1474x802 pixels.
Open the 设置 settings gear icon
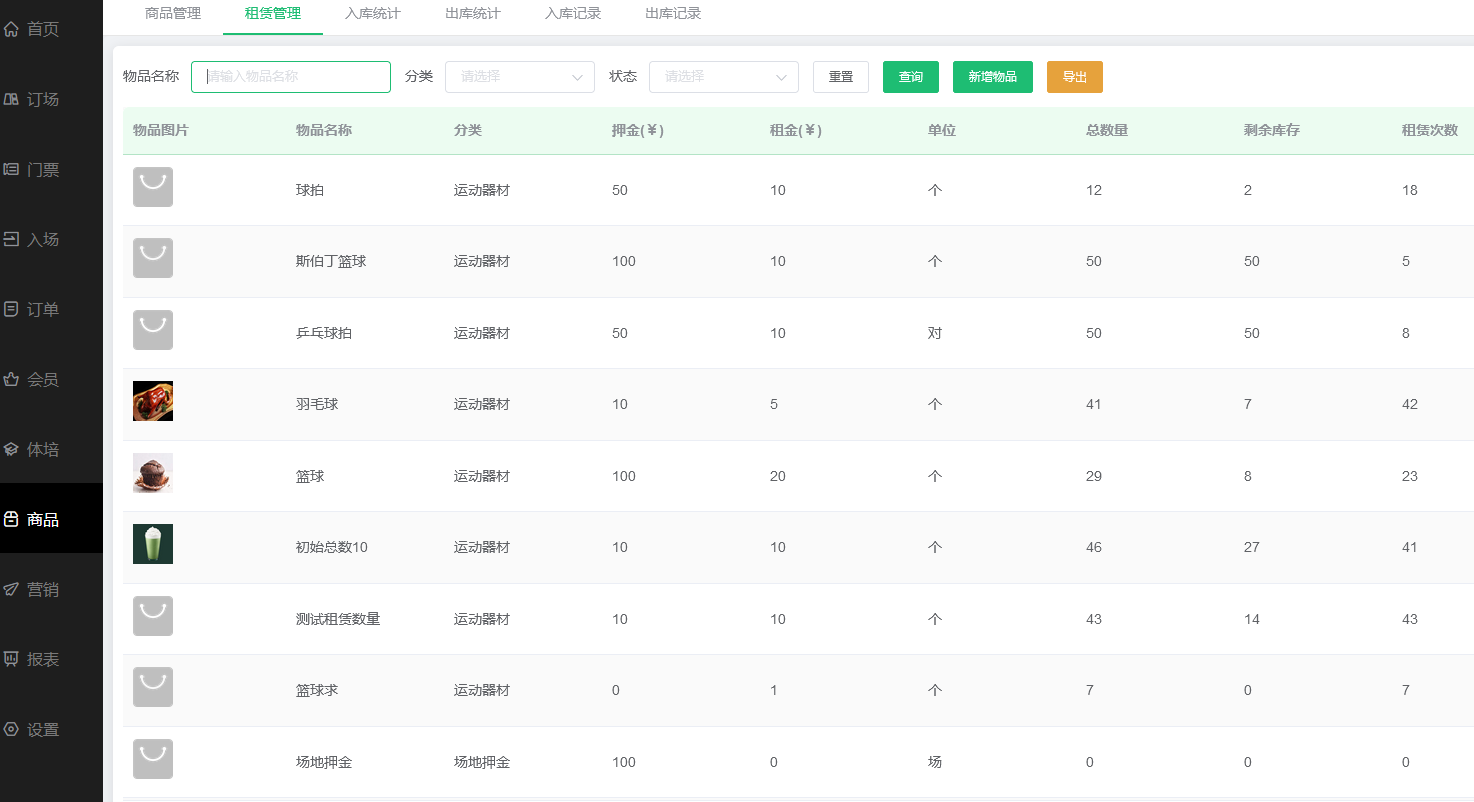pyautogui.click(x=12, y=730)
